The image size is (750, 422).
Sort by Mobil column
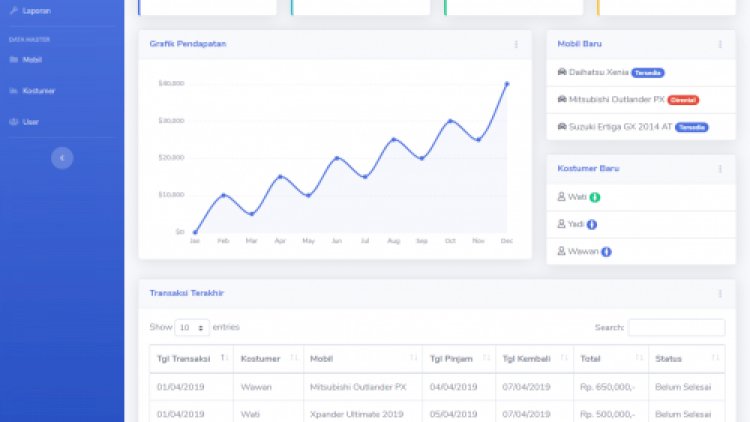coord(363,359)
